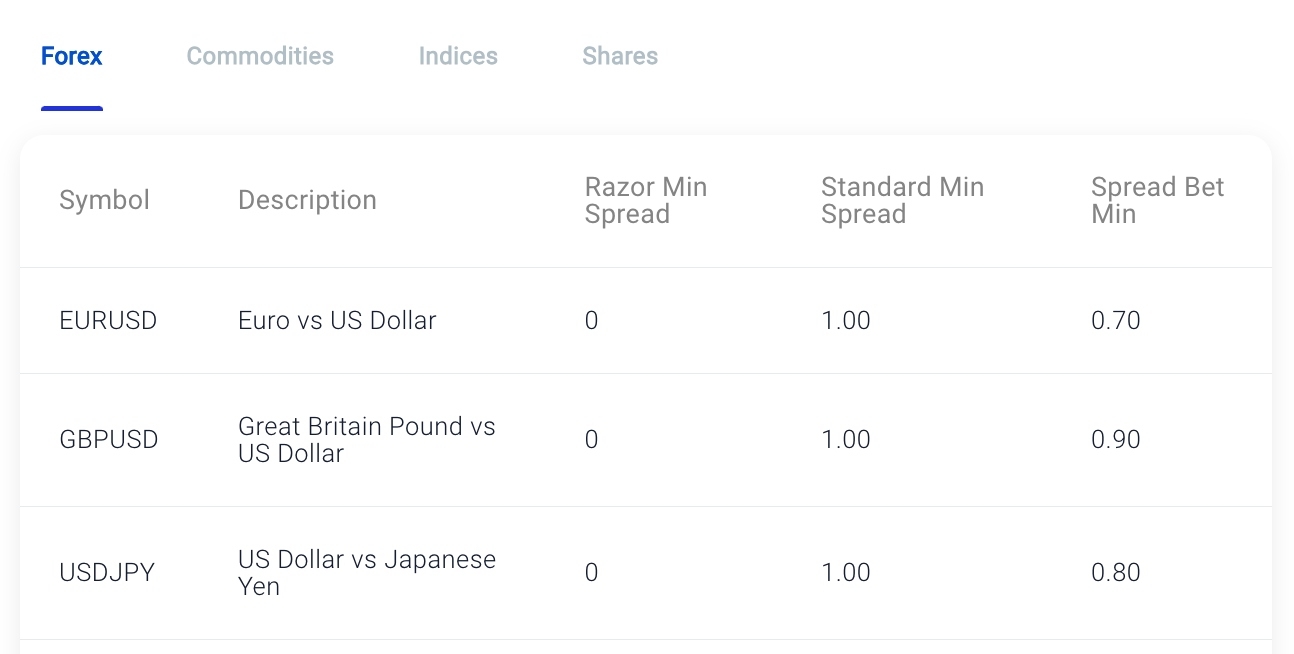Click the Spread Bet Min column header
This screenshot has width=1294, height=654.
point(1157,200)
